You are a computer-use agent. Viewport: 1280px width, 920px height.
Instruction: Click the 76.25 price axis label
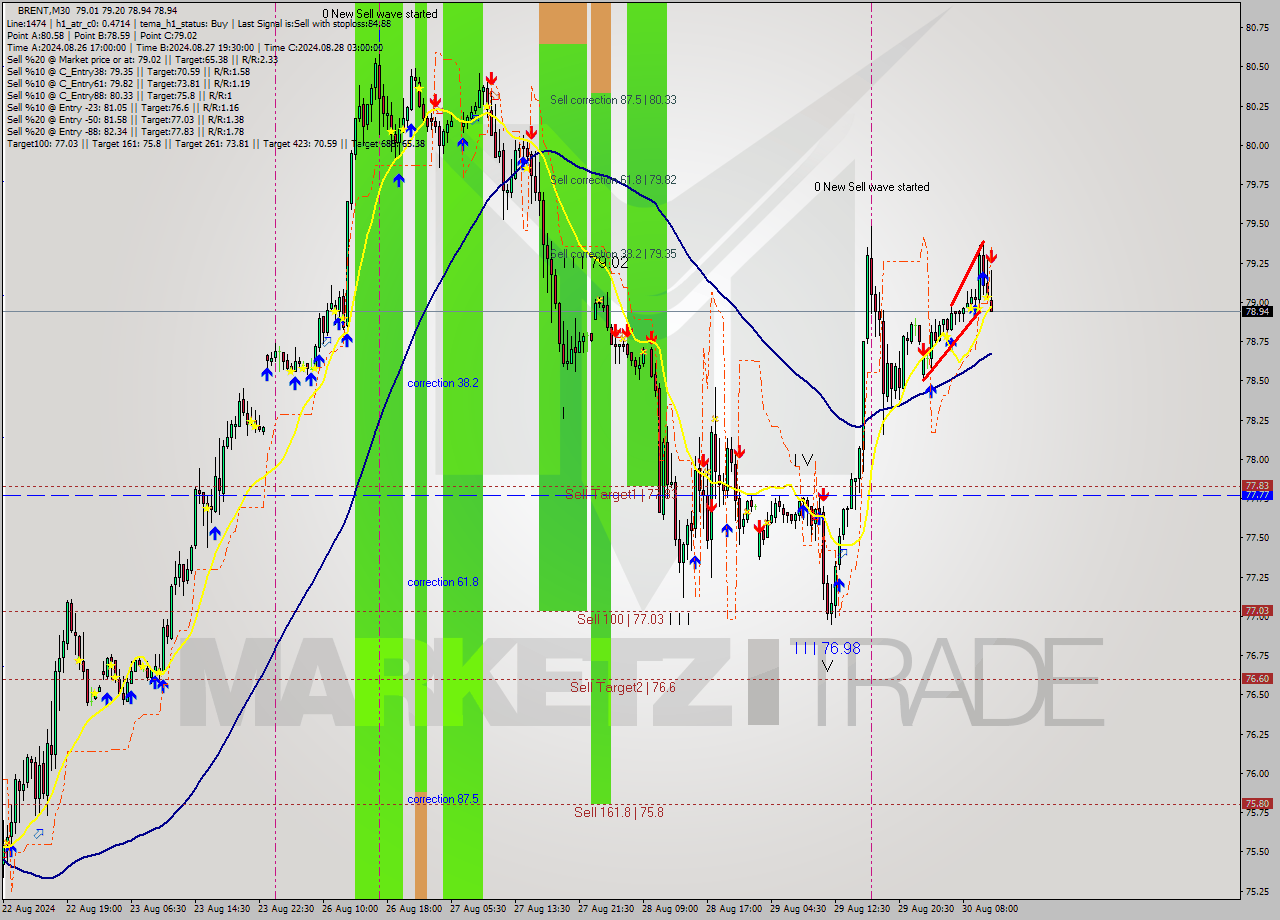point(1257,735)
